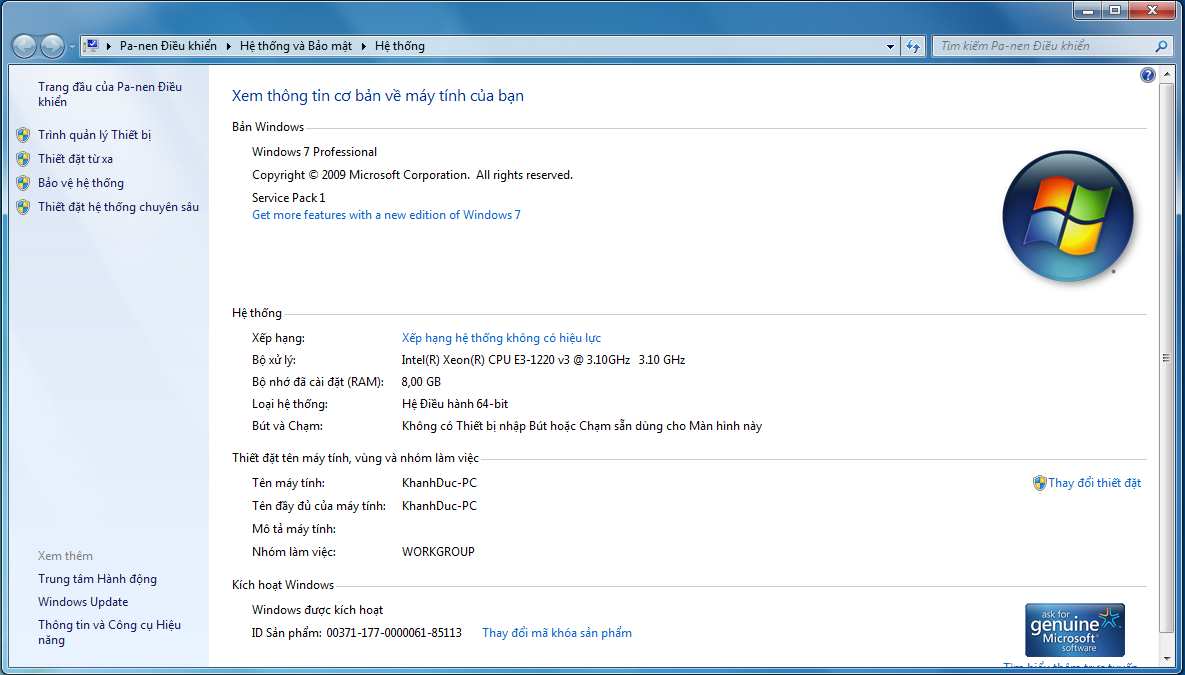Viewport: 1185px width, 675px height.
Task: Open Thiết đặt hệ thống chuyên sâu
Action: (x=118, y=207)
